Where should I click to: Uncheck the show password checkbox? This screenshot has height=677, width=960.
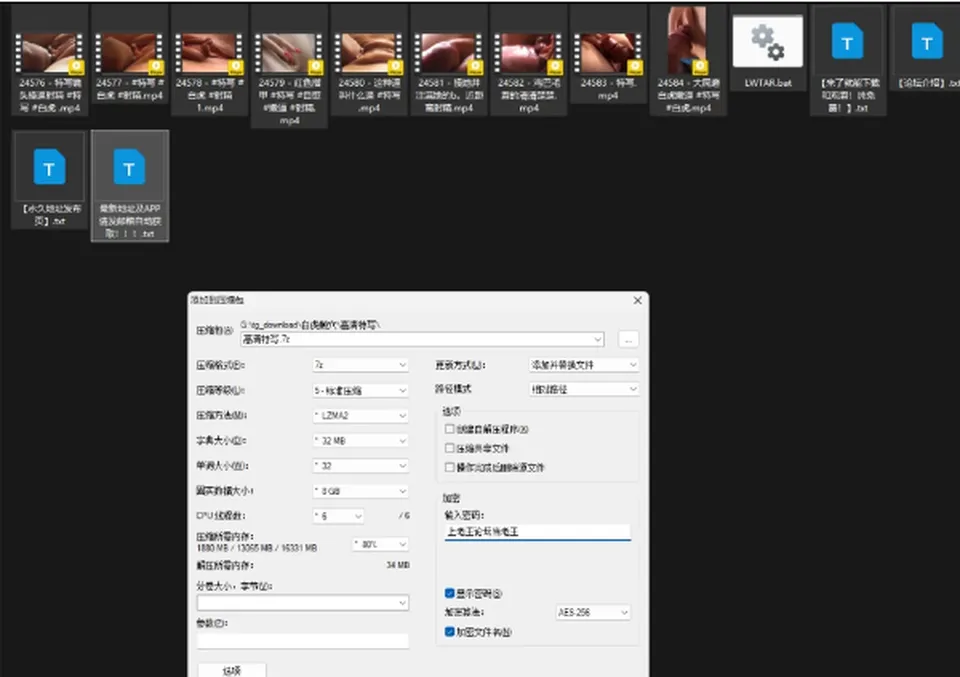tap(449, 593)
